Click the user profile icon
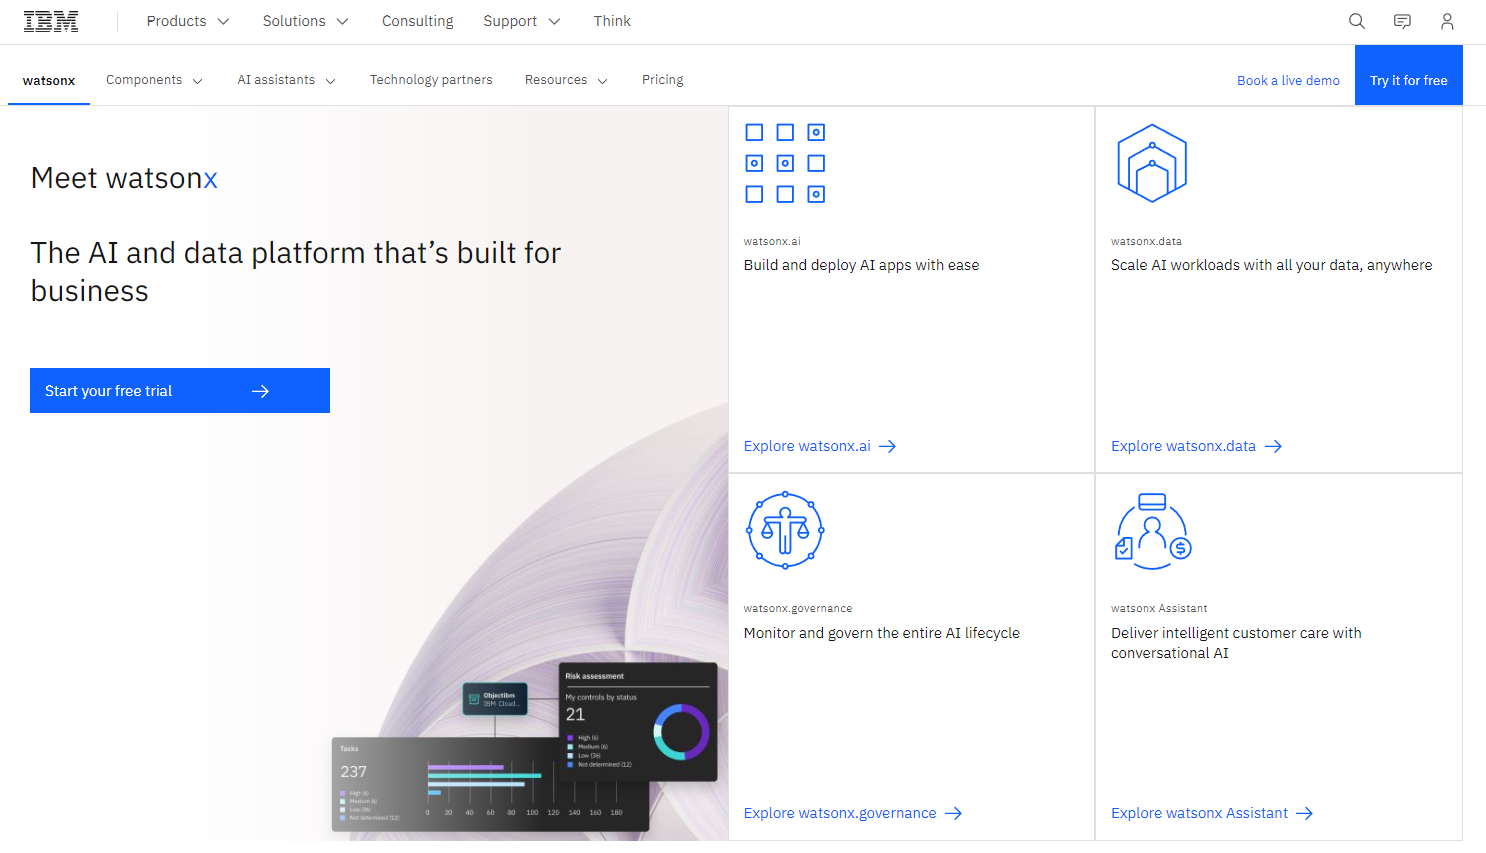This screenshot has width=1486, height=853. pos(1446,21)
